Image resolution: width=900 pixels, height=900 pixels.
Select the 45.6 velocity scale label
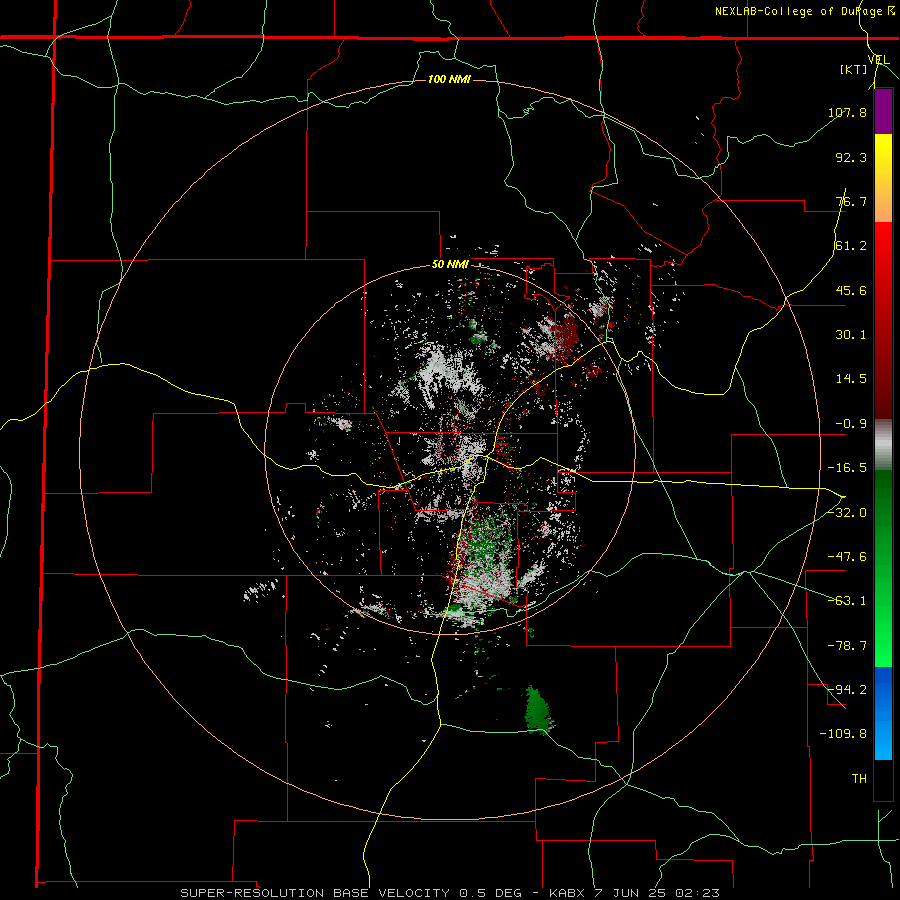(x=851, y=290)
